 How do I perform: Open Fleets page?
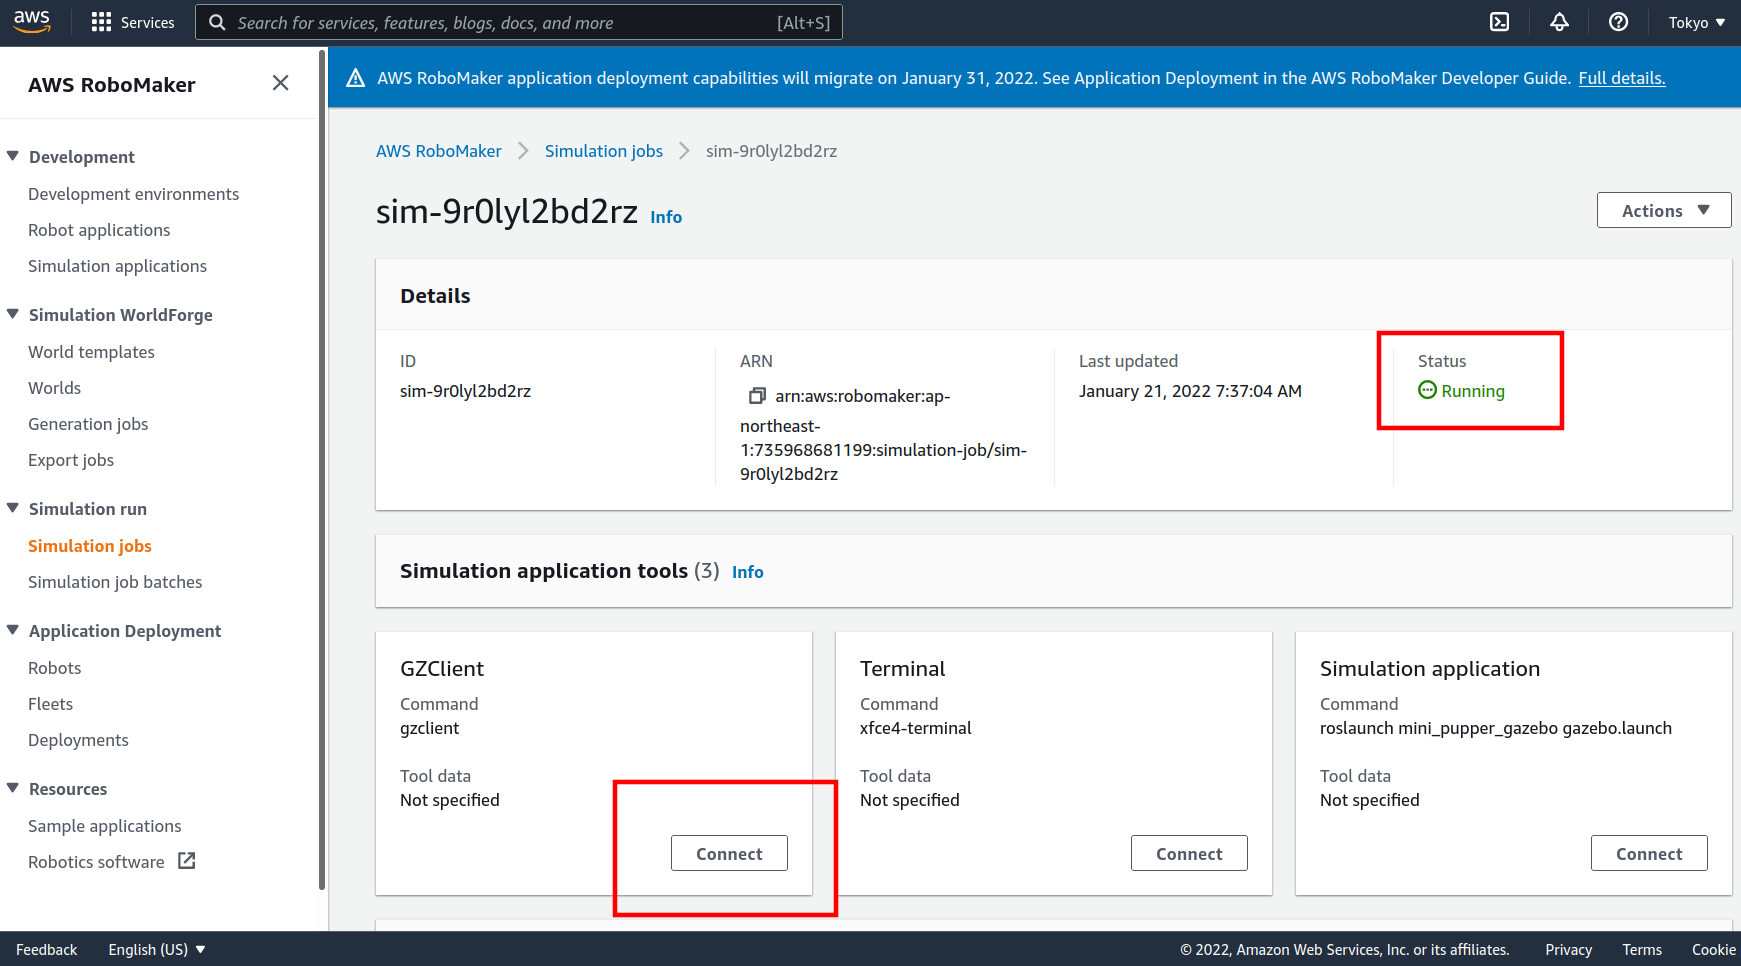(50, 704)
